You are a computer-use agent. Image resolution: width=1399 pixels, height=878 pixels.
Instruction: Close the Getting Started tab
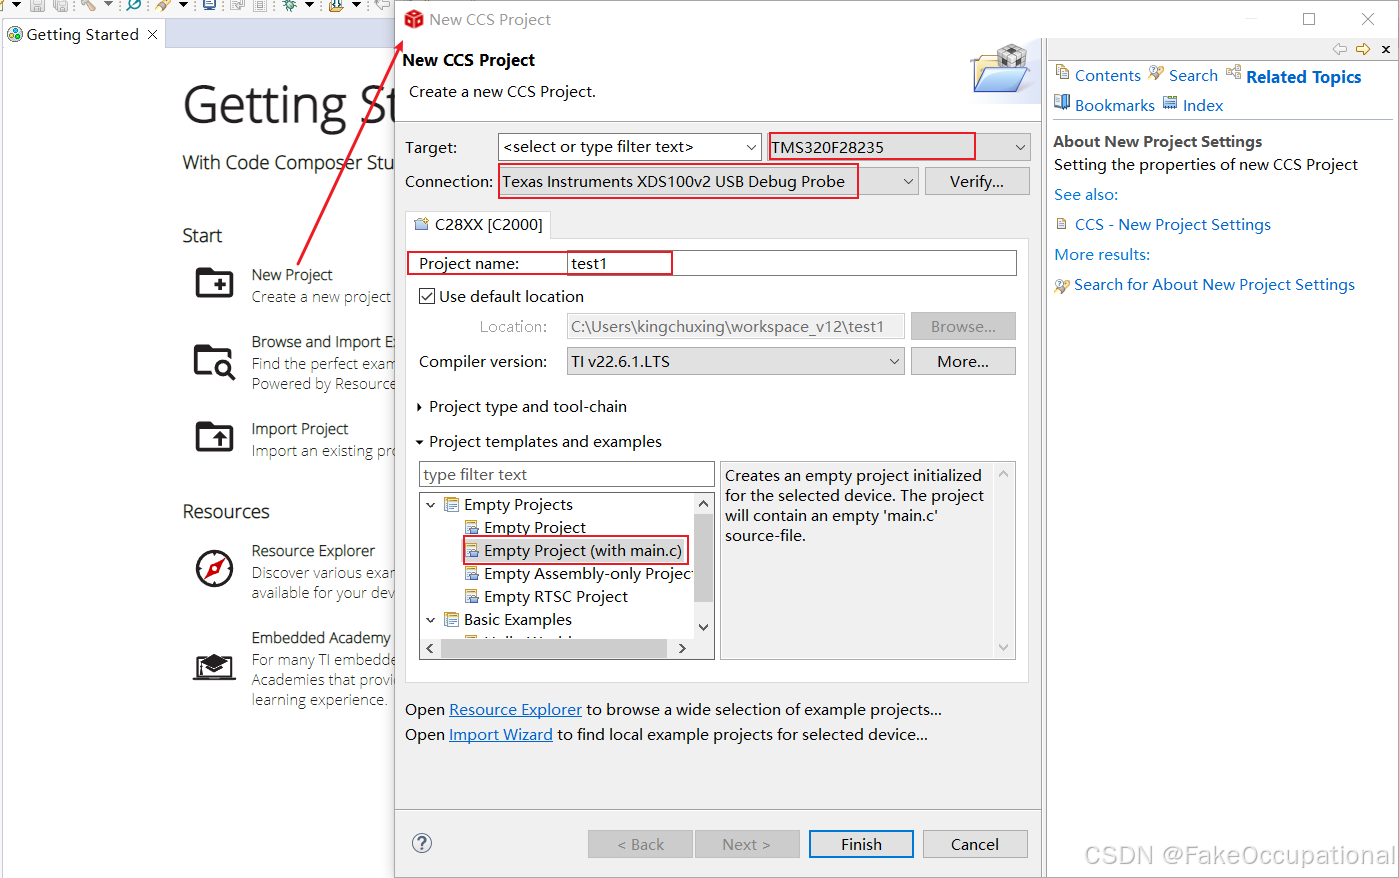pyautogui.click(x=152, y=34)
